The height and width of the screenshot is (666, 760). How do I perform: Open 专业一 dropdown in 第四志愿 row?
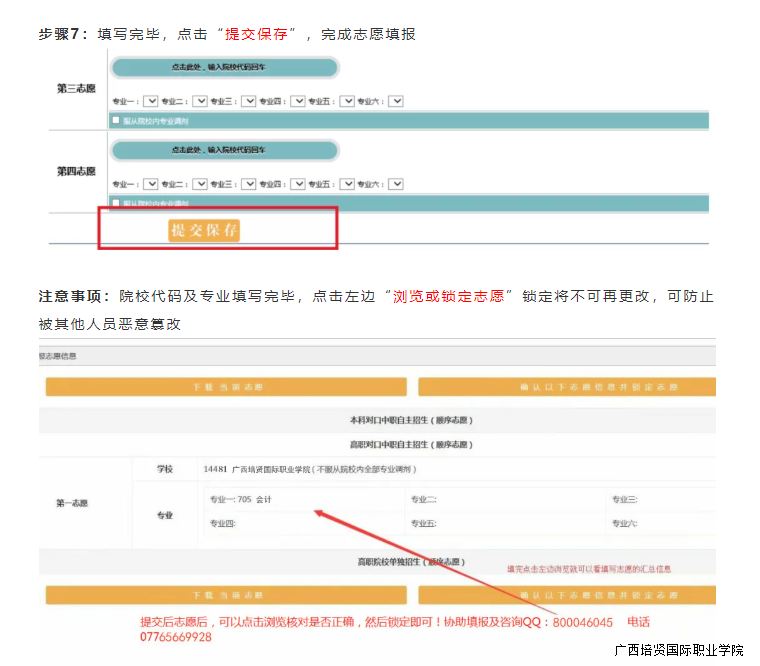pos(151,184)
